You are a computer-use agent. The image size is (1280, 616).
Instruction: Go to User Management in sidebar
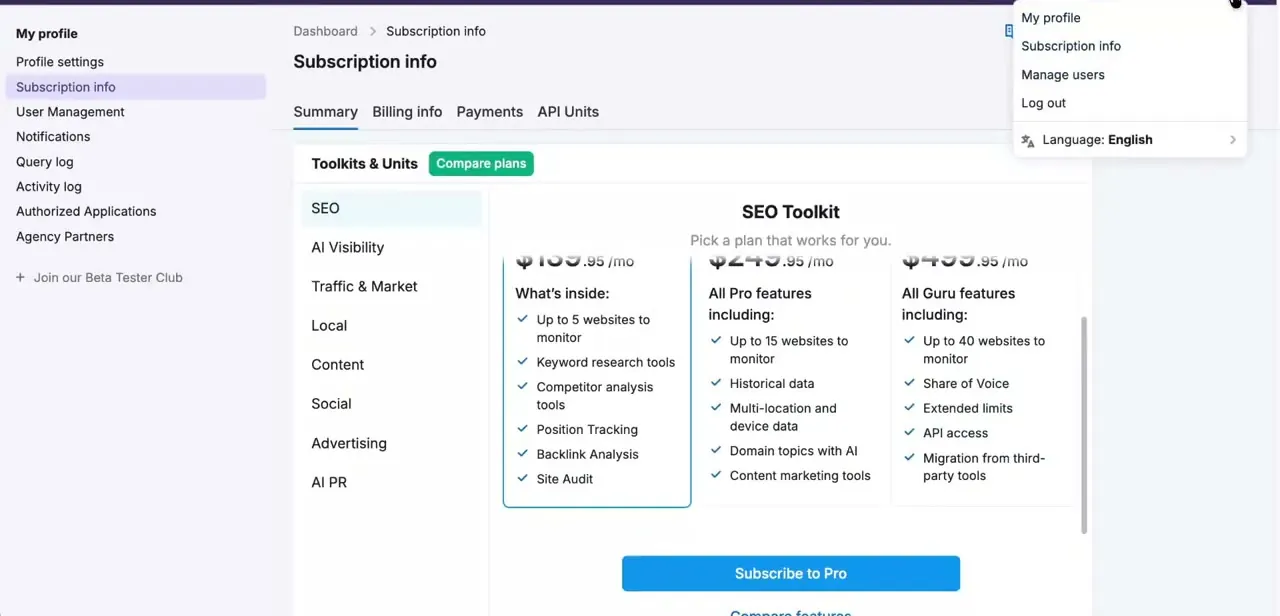pyautogui.click(x=70, y=112)
